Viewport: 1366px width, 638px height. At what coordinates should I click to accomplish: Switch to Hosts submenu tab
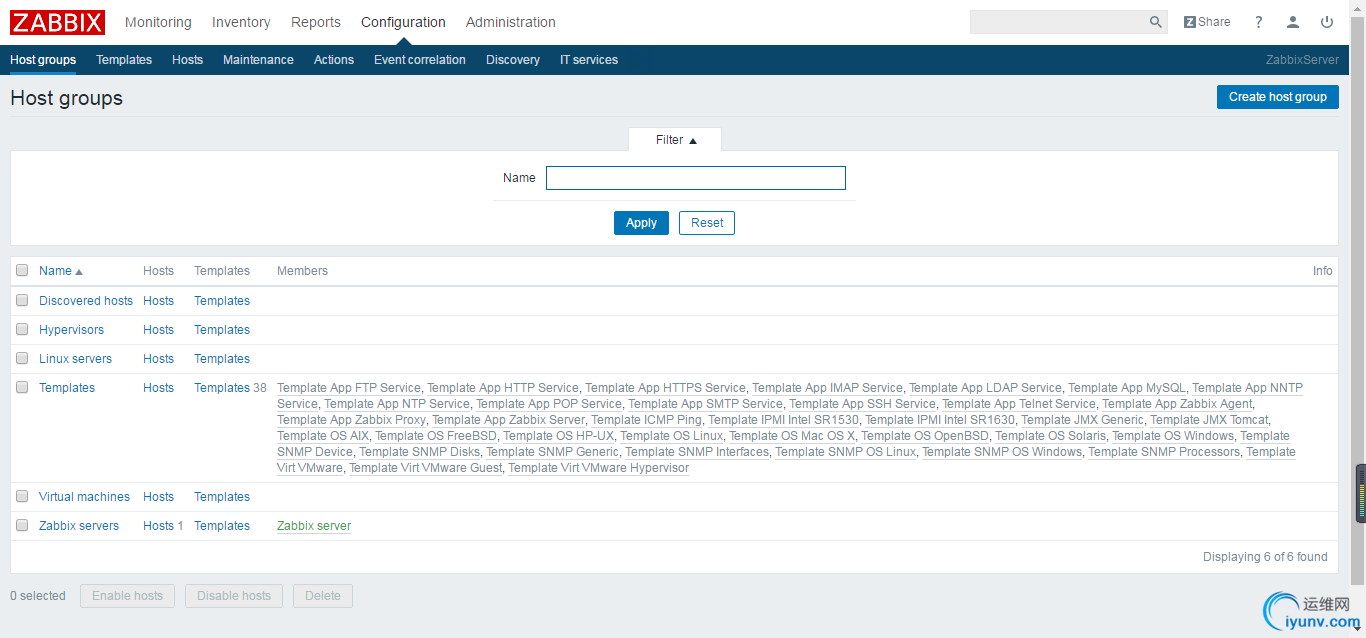tap(187, 60)
